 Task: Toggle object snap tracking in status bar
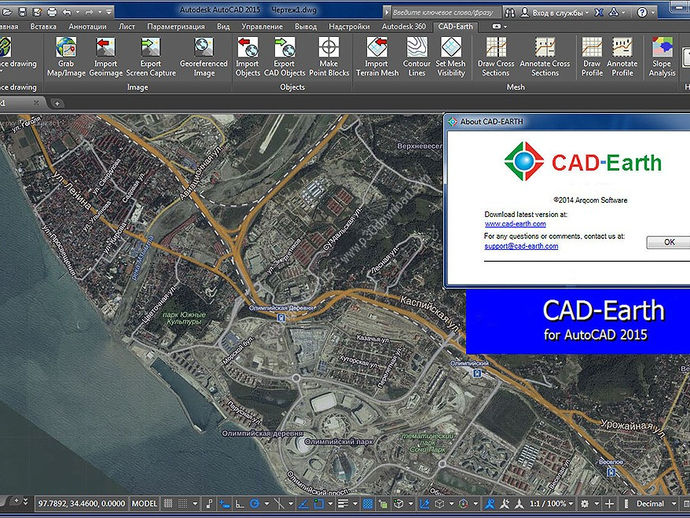(303, 503)
